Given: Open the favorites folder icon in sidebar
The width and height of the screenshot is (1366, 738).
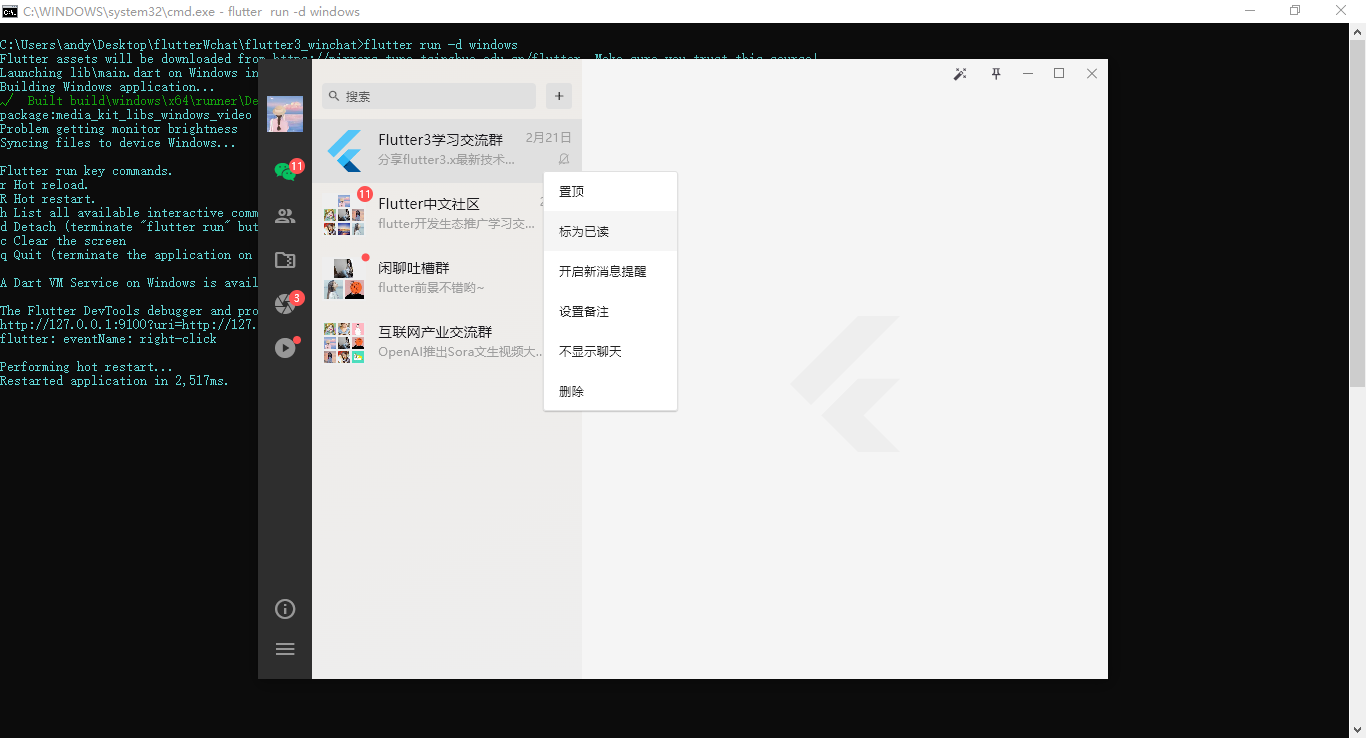Looking at the screenshot, I should pyautogui.click(x=285, y=260).
